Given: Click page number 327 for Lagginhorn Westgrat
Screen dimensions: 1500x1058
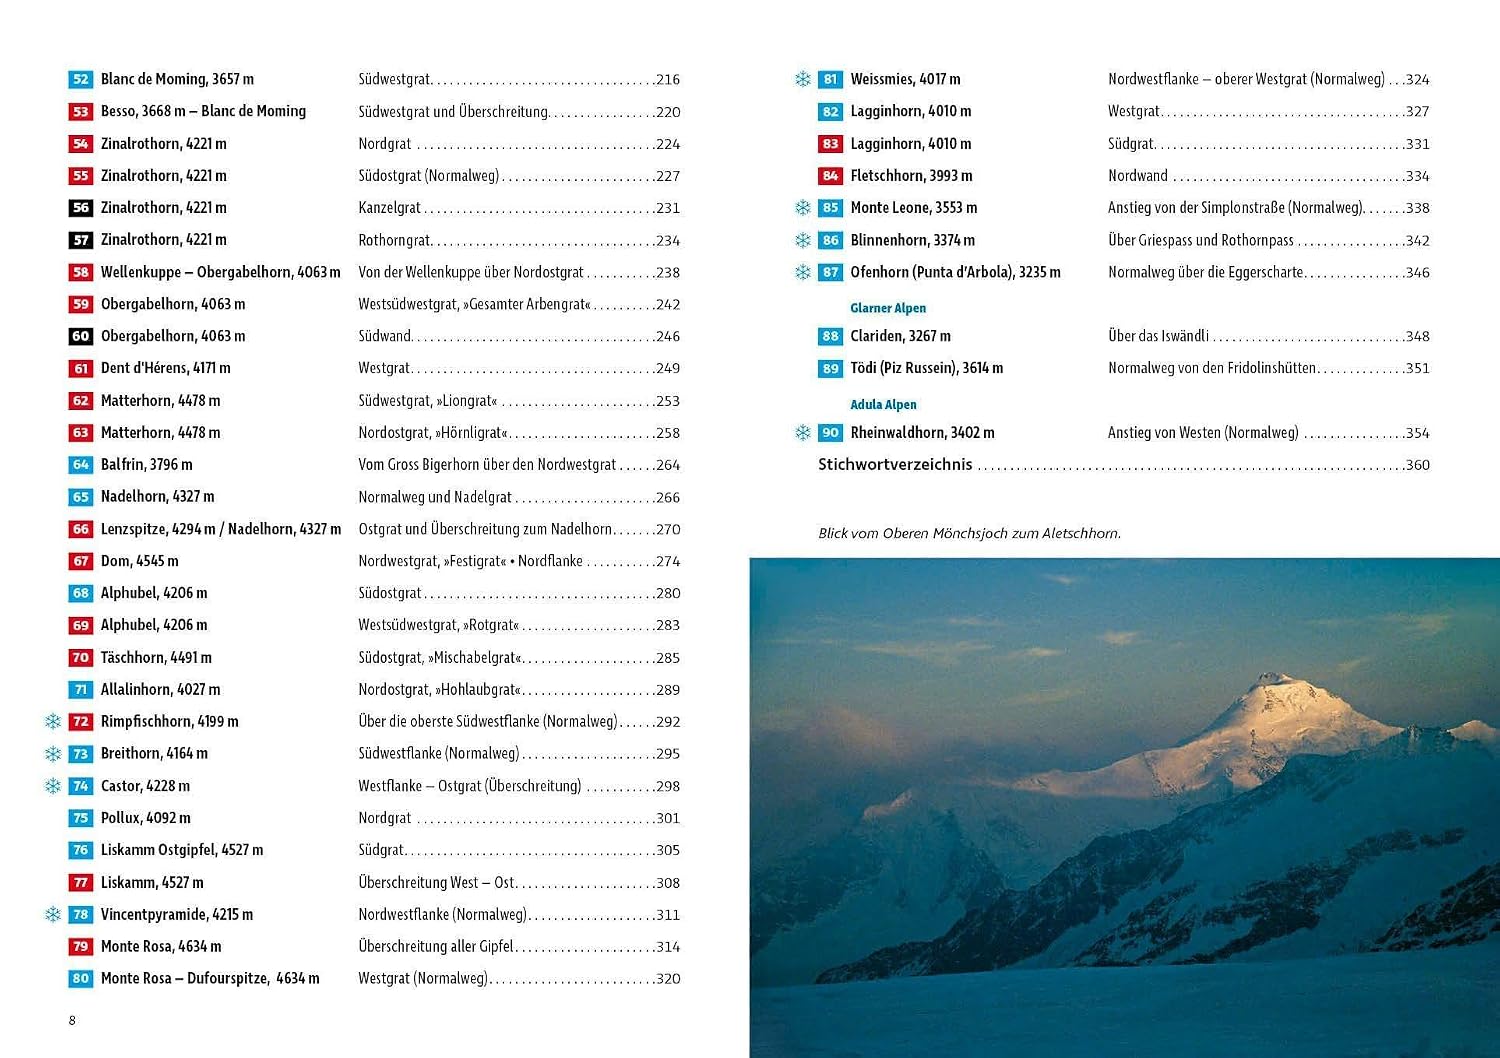Looking at the screenshot, I should coord(1417,111).
